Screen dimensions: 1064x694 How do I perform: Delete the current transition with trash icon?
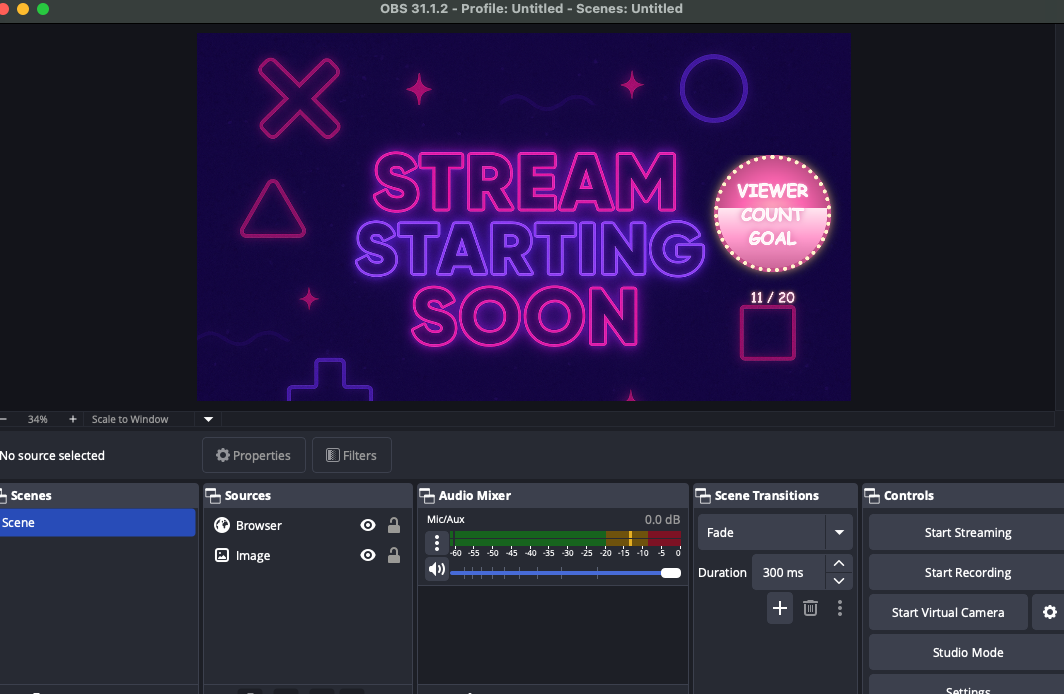click(x=810, y=608)
